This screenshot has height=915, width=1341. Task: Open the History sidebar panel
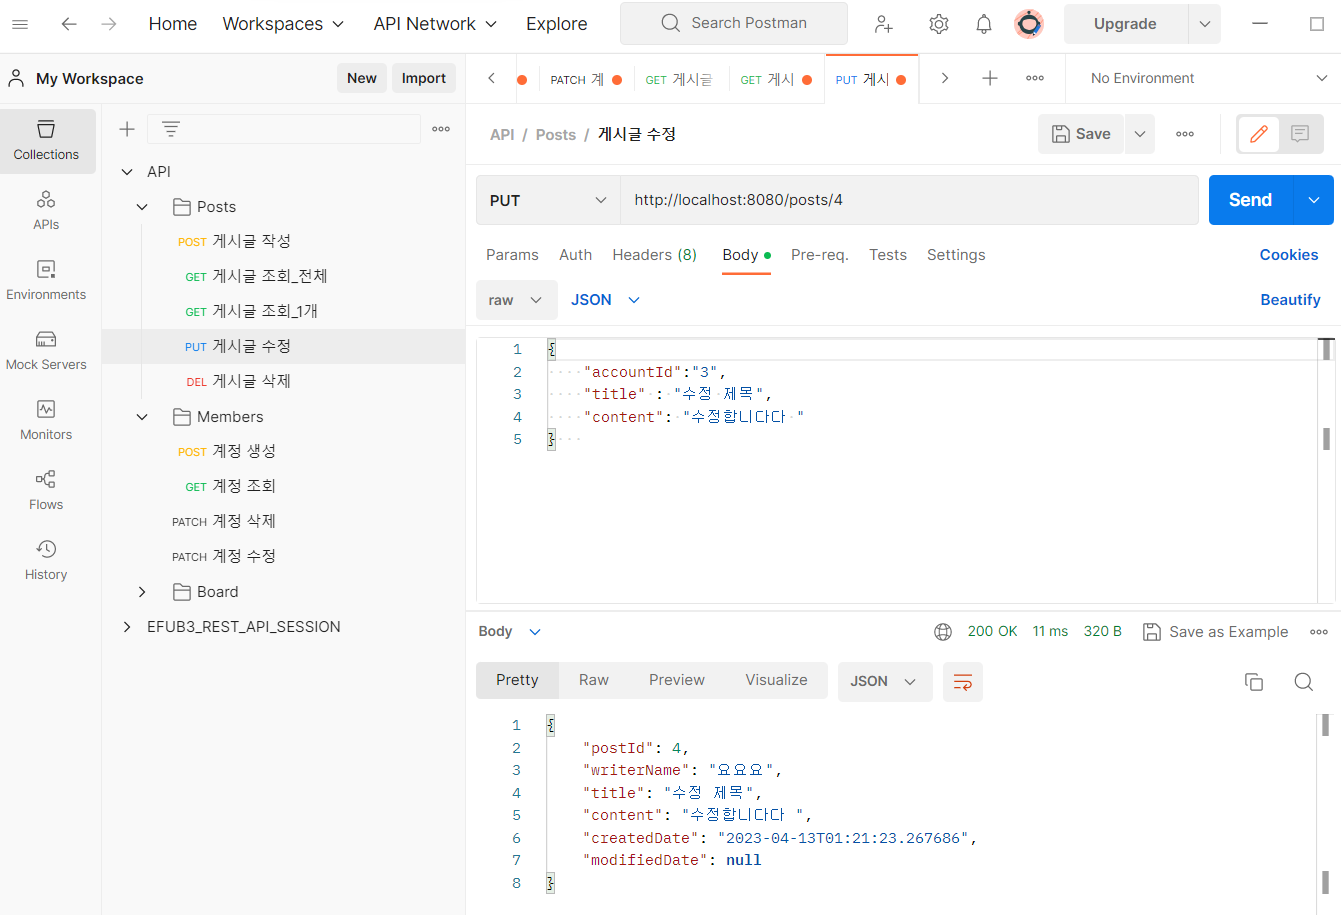point(46,560)
